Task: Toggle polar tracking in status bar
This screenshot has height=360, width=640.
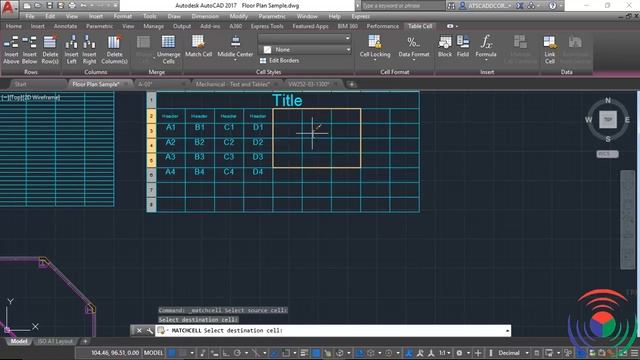Action: coord(237,353)
